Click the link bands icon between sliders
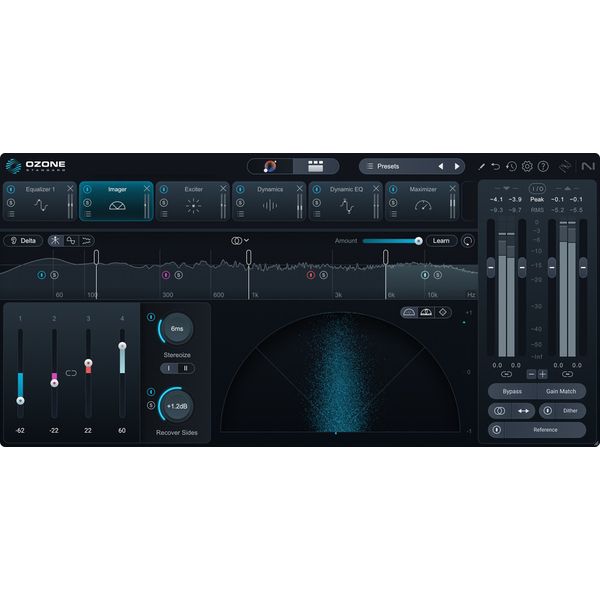 [71, 373]
